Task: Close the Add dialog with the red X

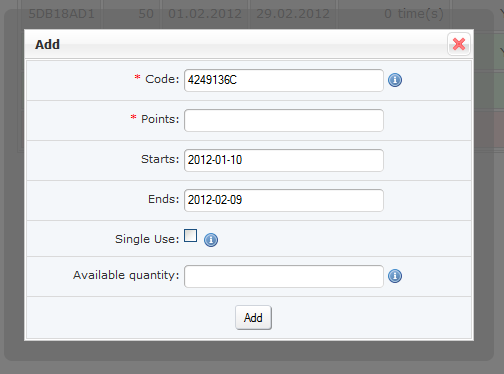Action: tap(459, 44)
